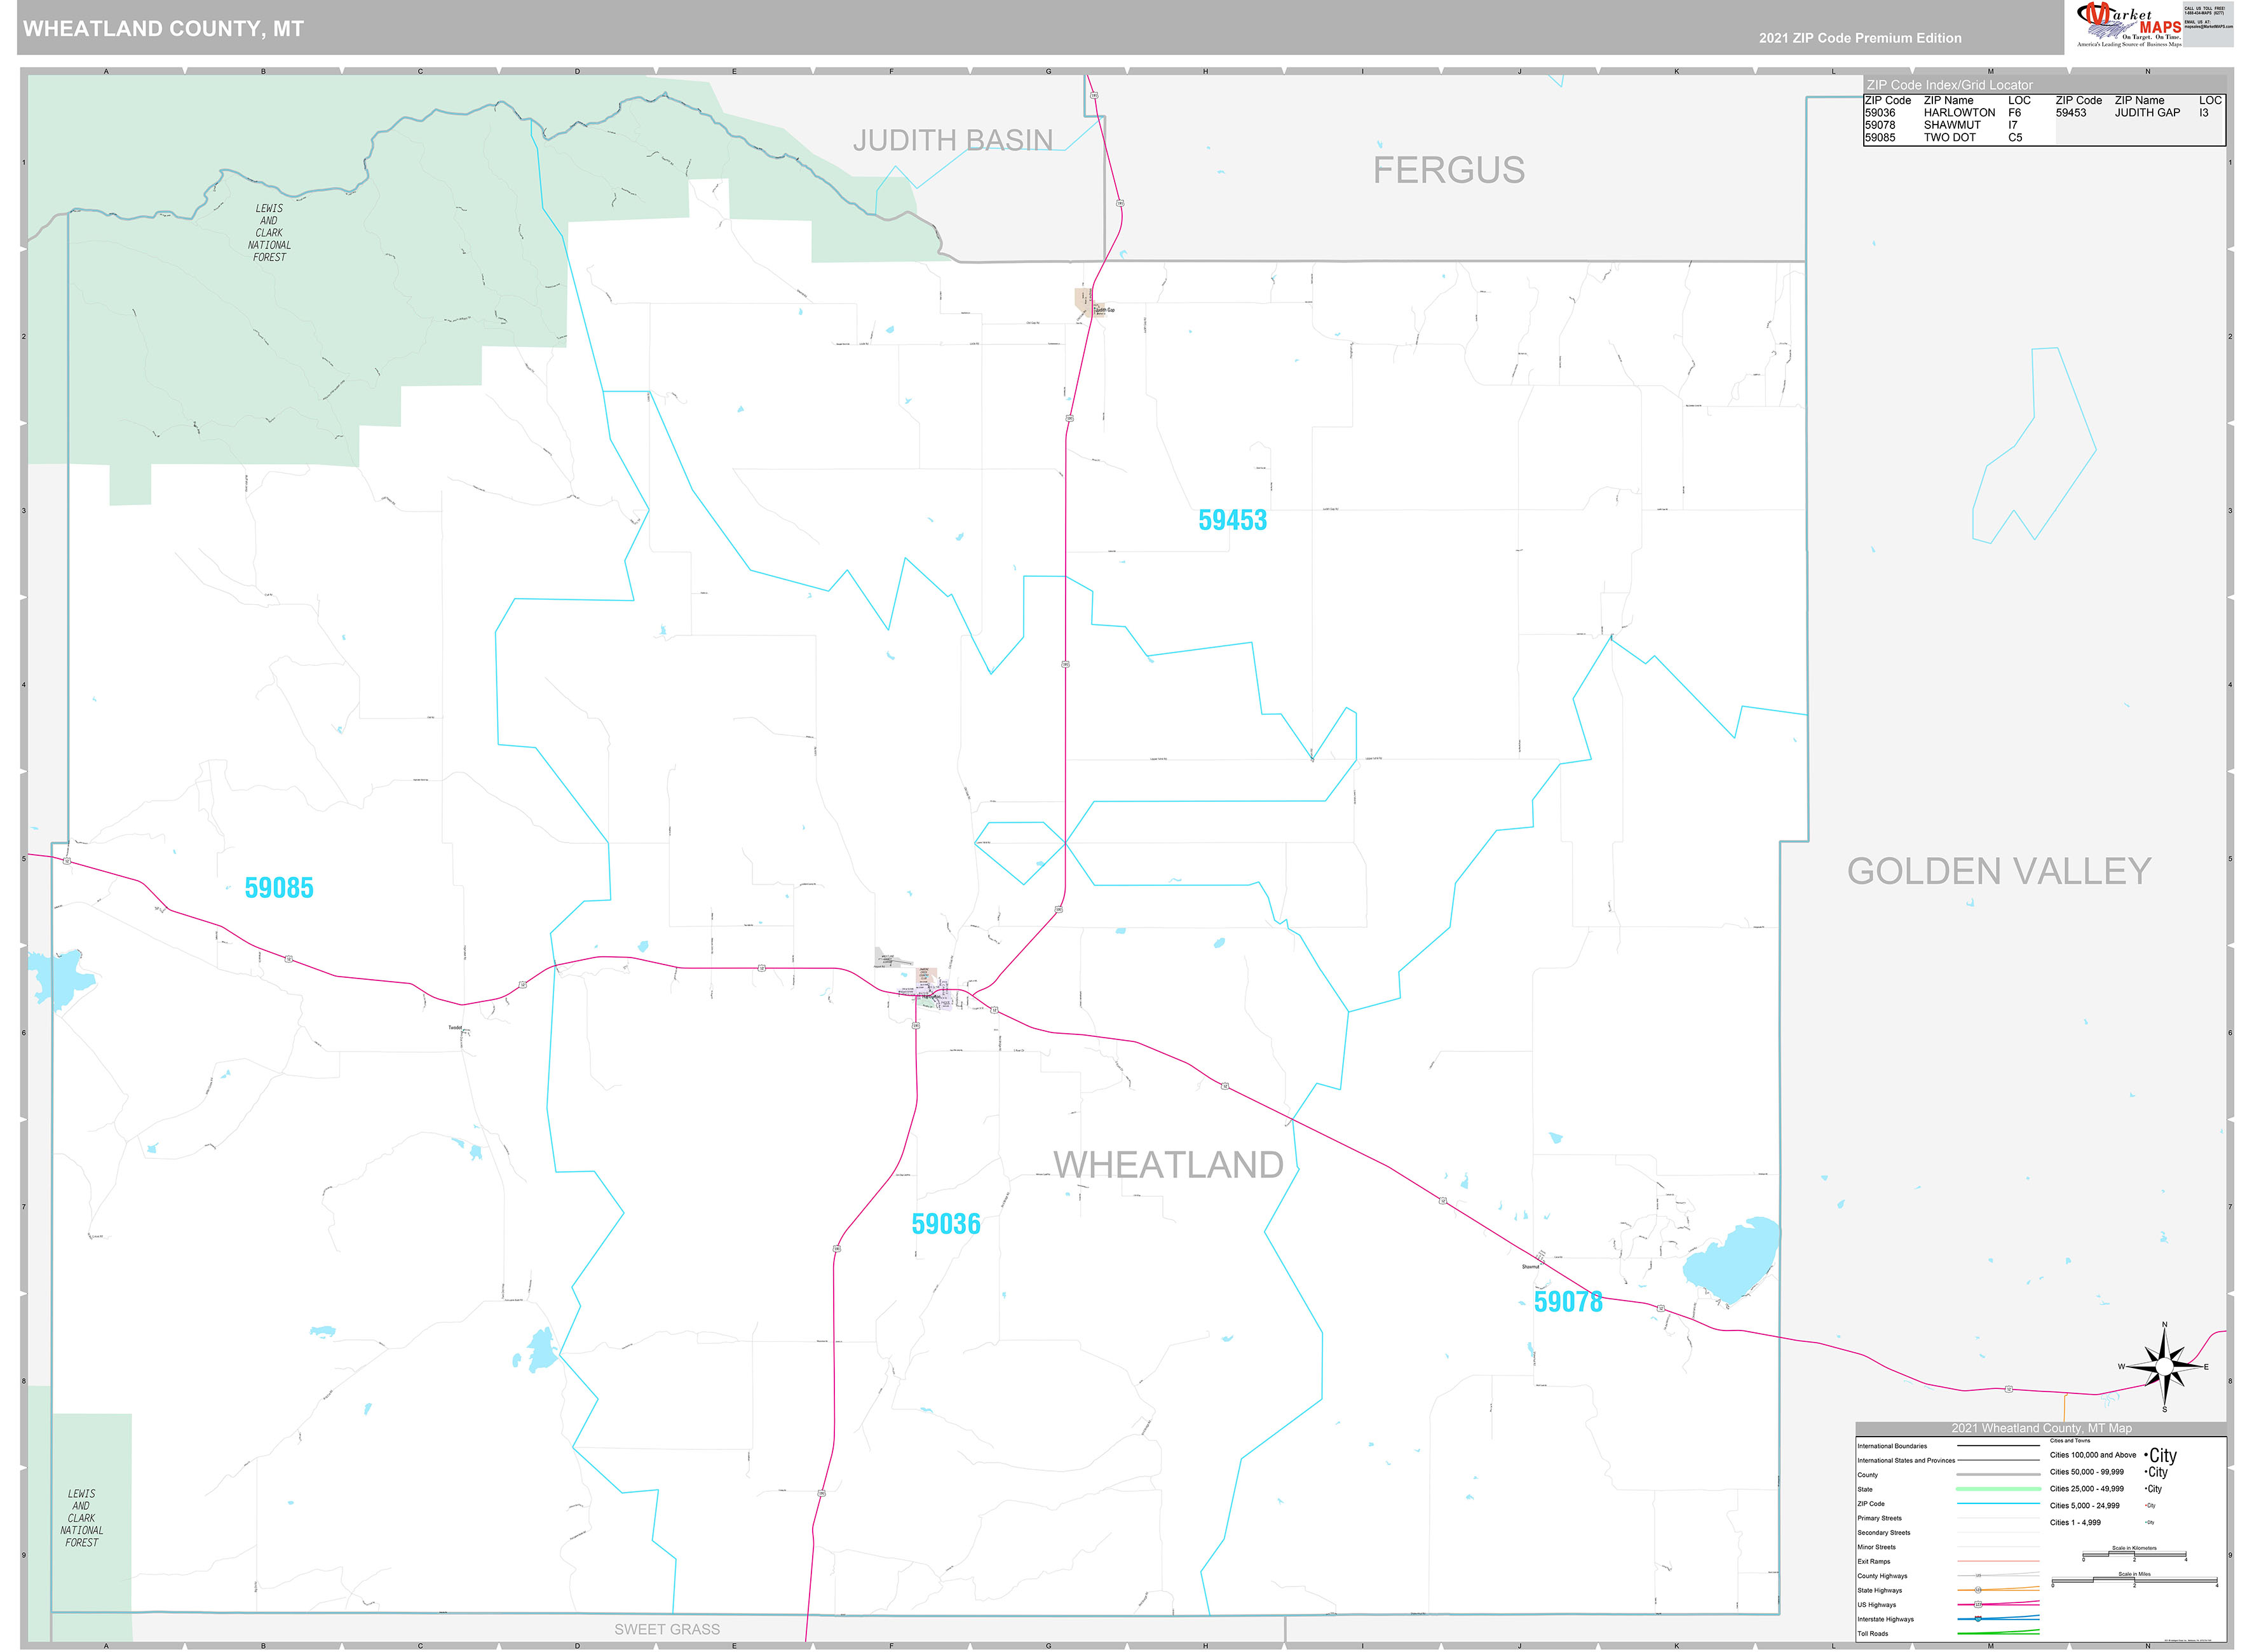
Task: Click the cyan ZIP Code line swatch
Action: click(x=1997, y=1503)
